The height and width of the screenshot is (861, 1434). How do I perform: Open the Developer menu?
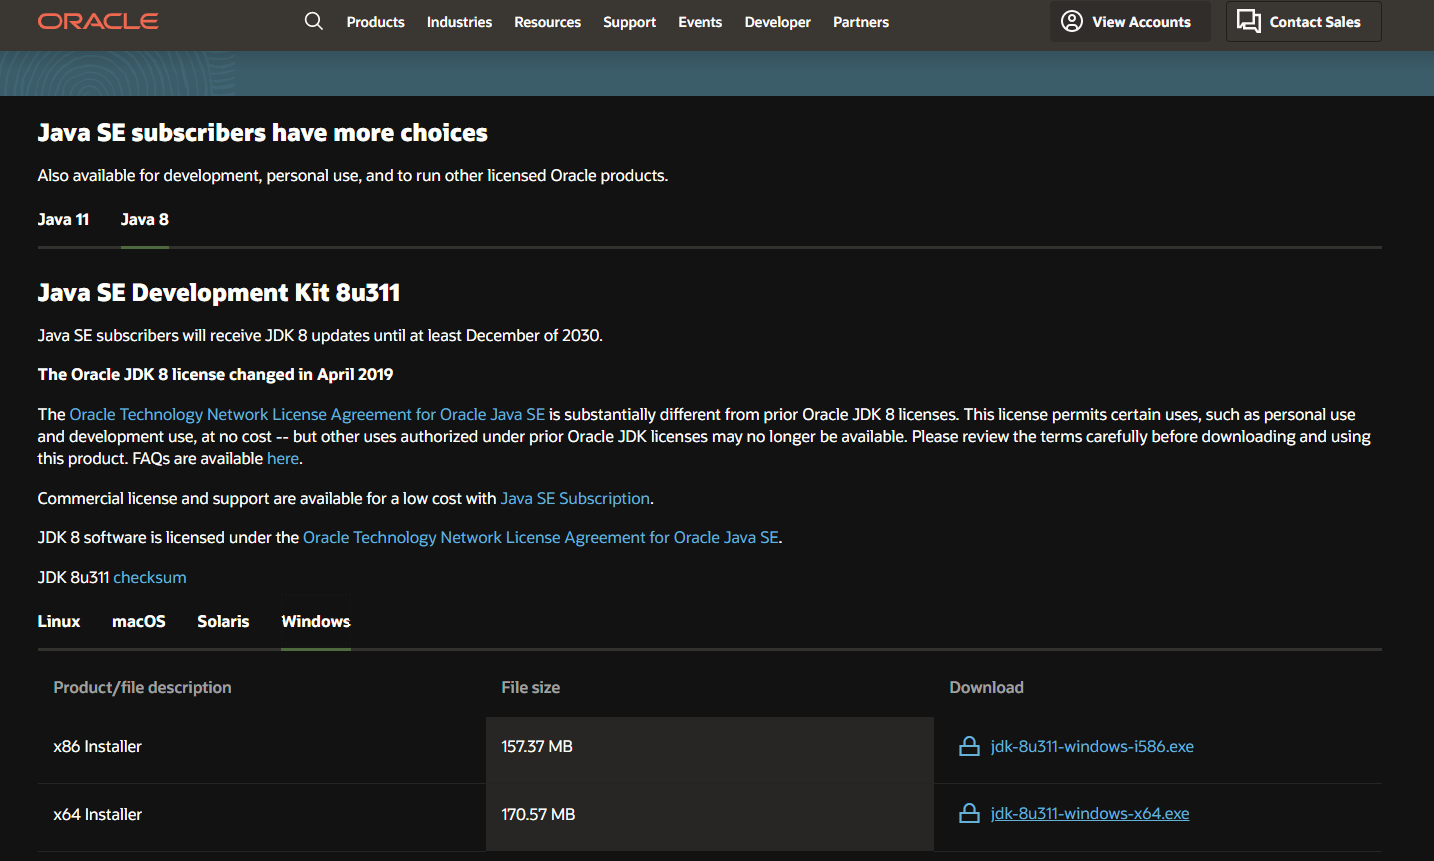point(777,22)
